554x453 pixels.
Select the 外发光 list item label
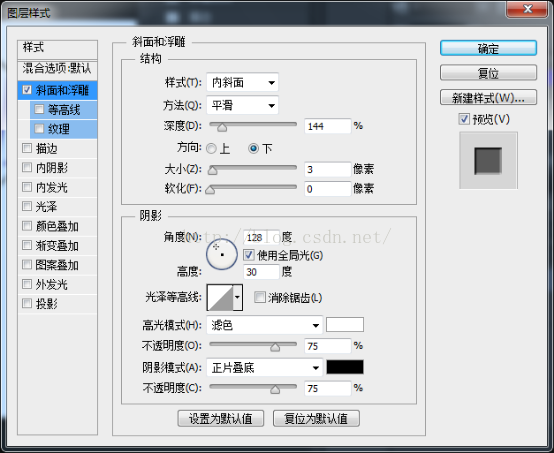click(x=52, y=284)
